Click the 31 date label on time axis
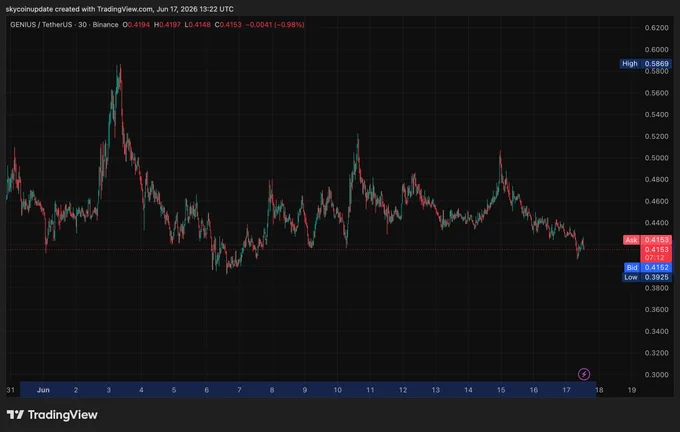Image resolution: width=680 pixels, height=432 pixels. (10, 390)
